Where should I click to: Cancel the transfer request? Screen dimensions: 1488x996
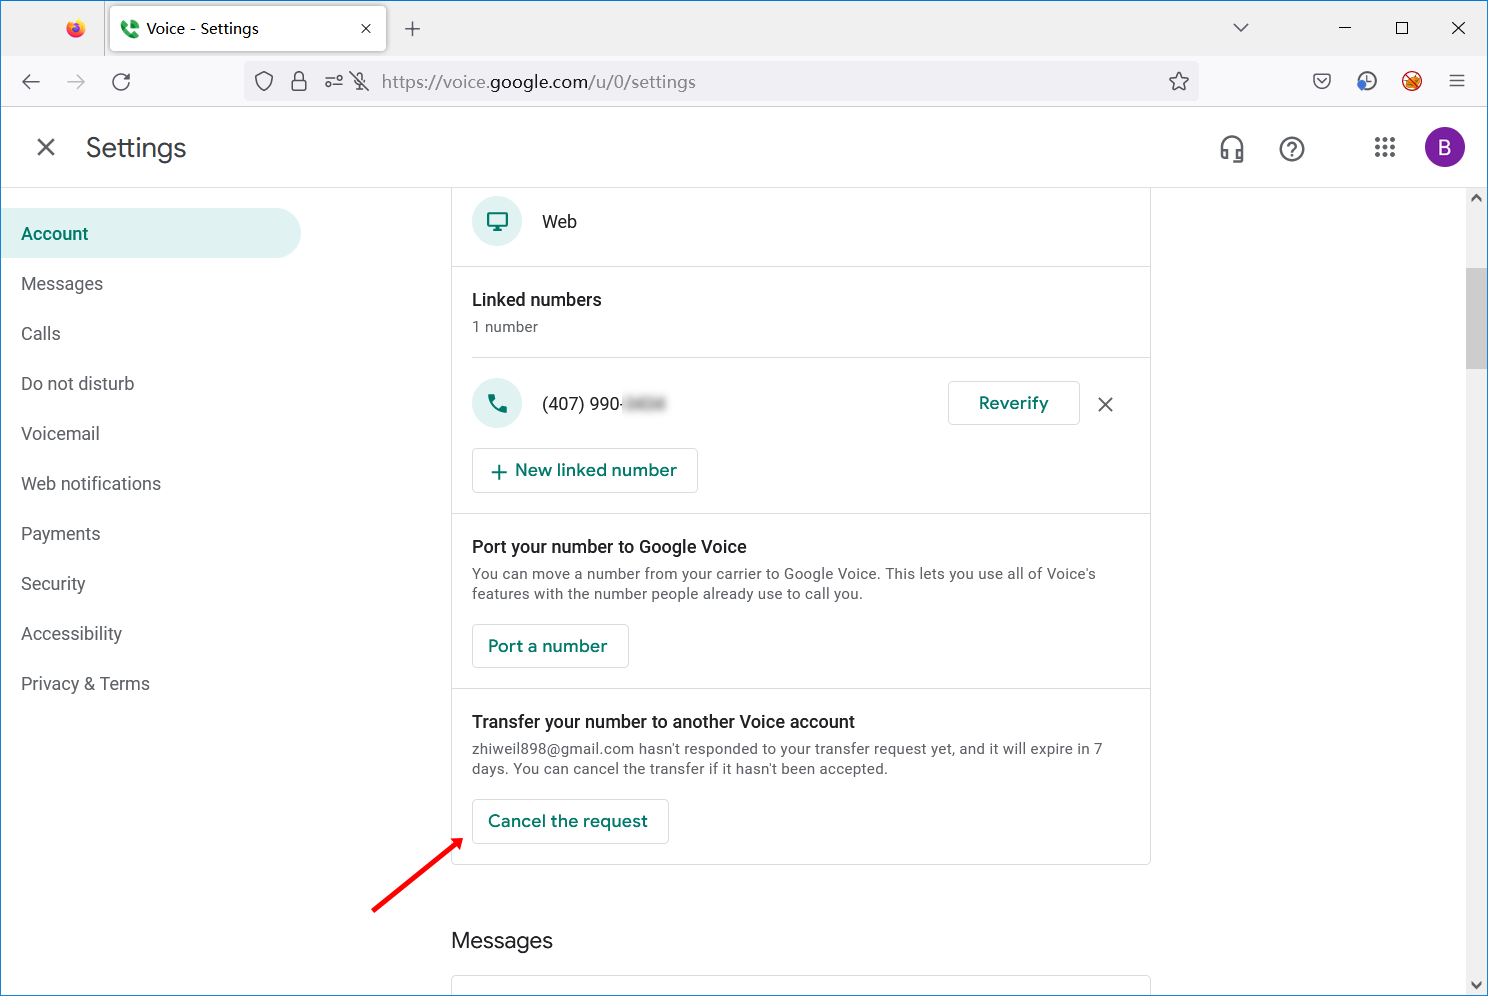coord(570,821)
